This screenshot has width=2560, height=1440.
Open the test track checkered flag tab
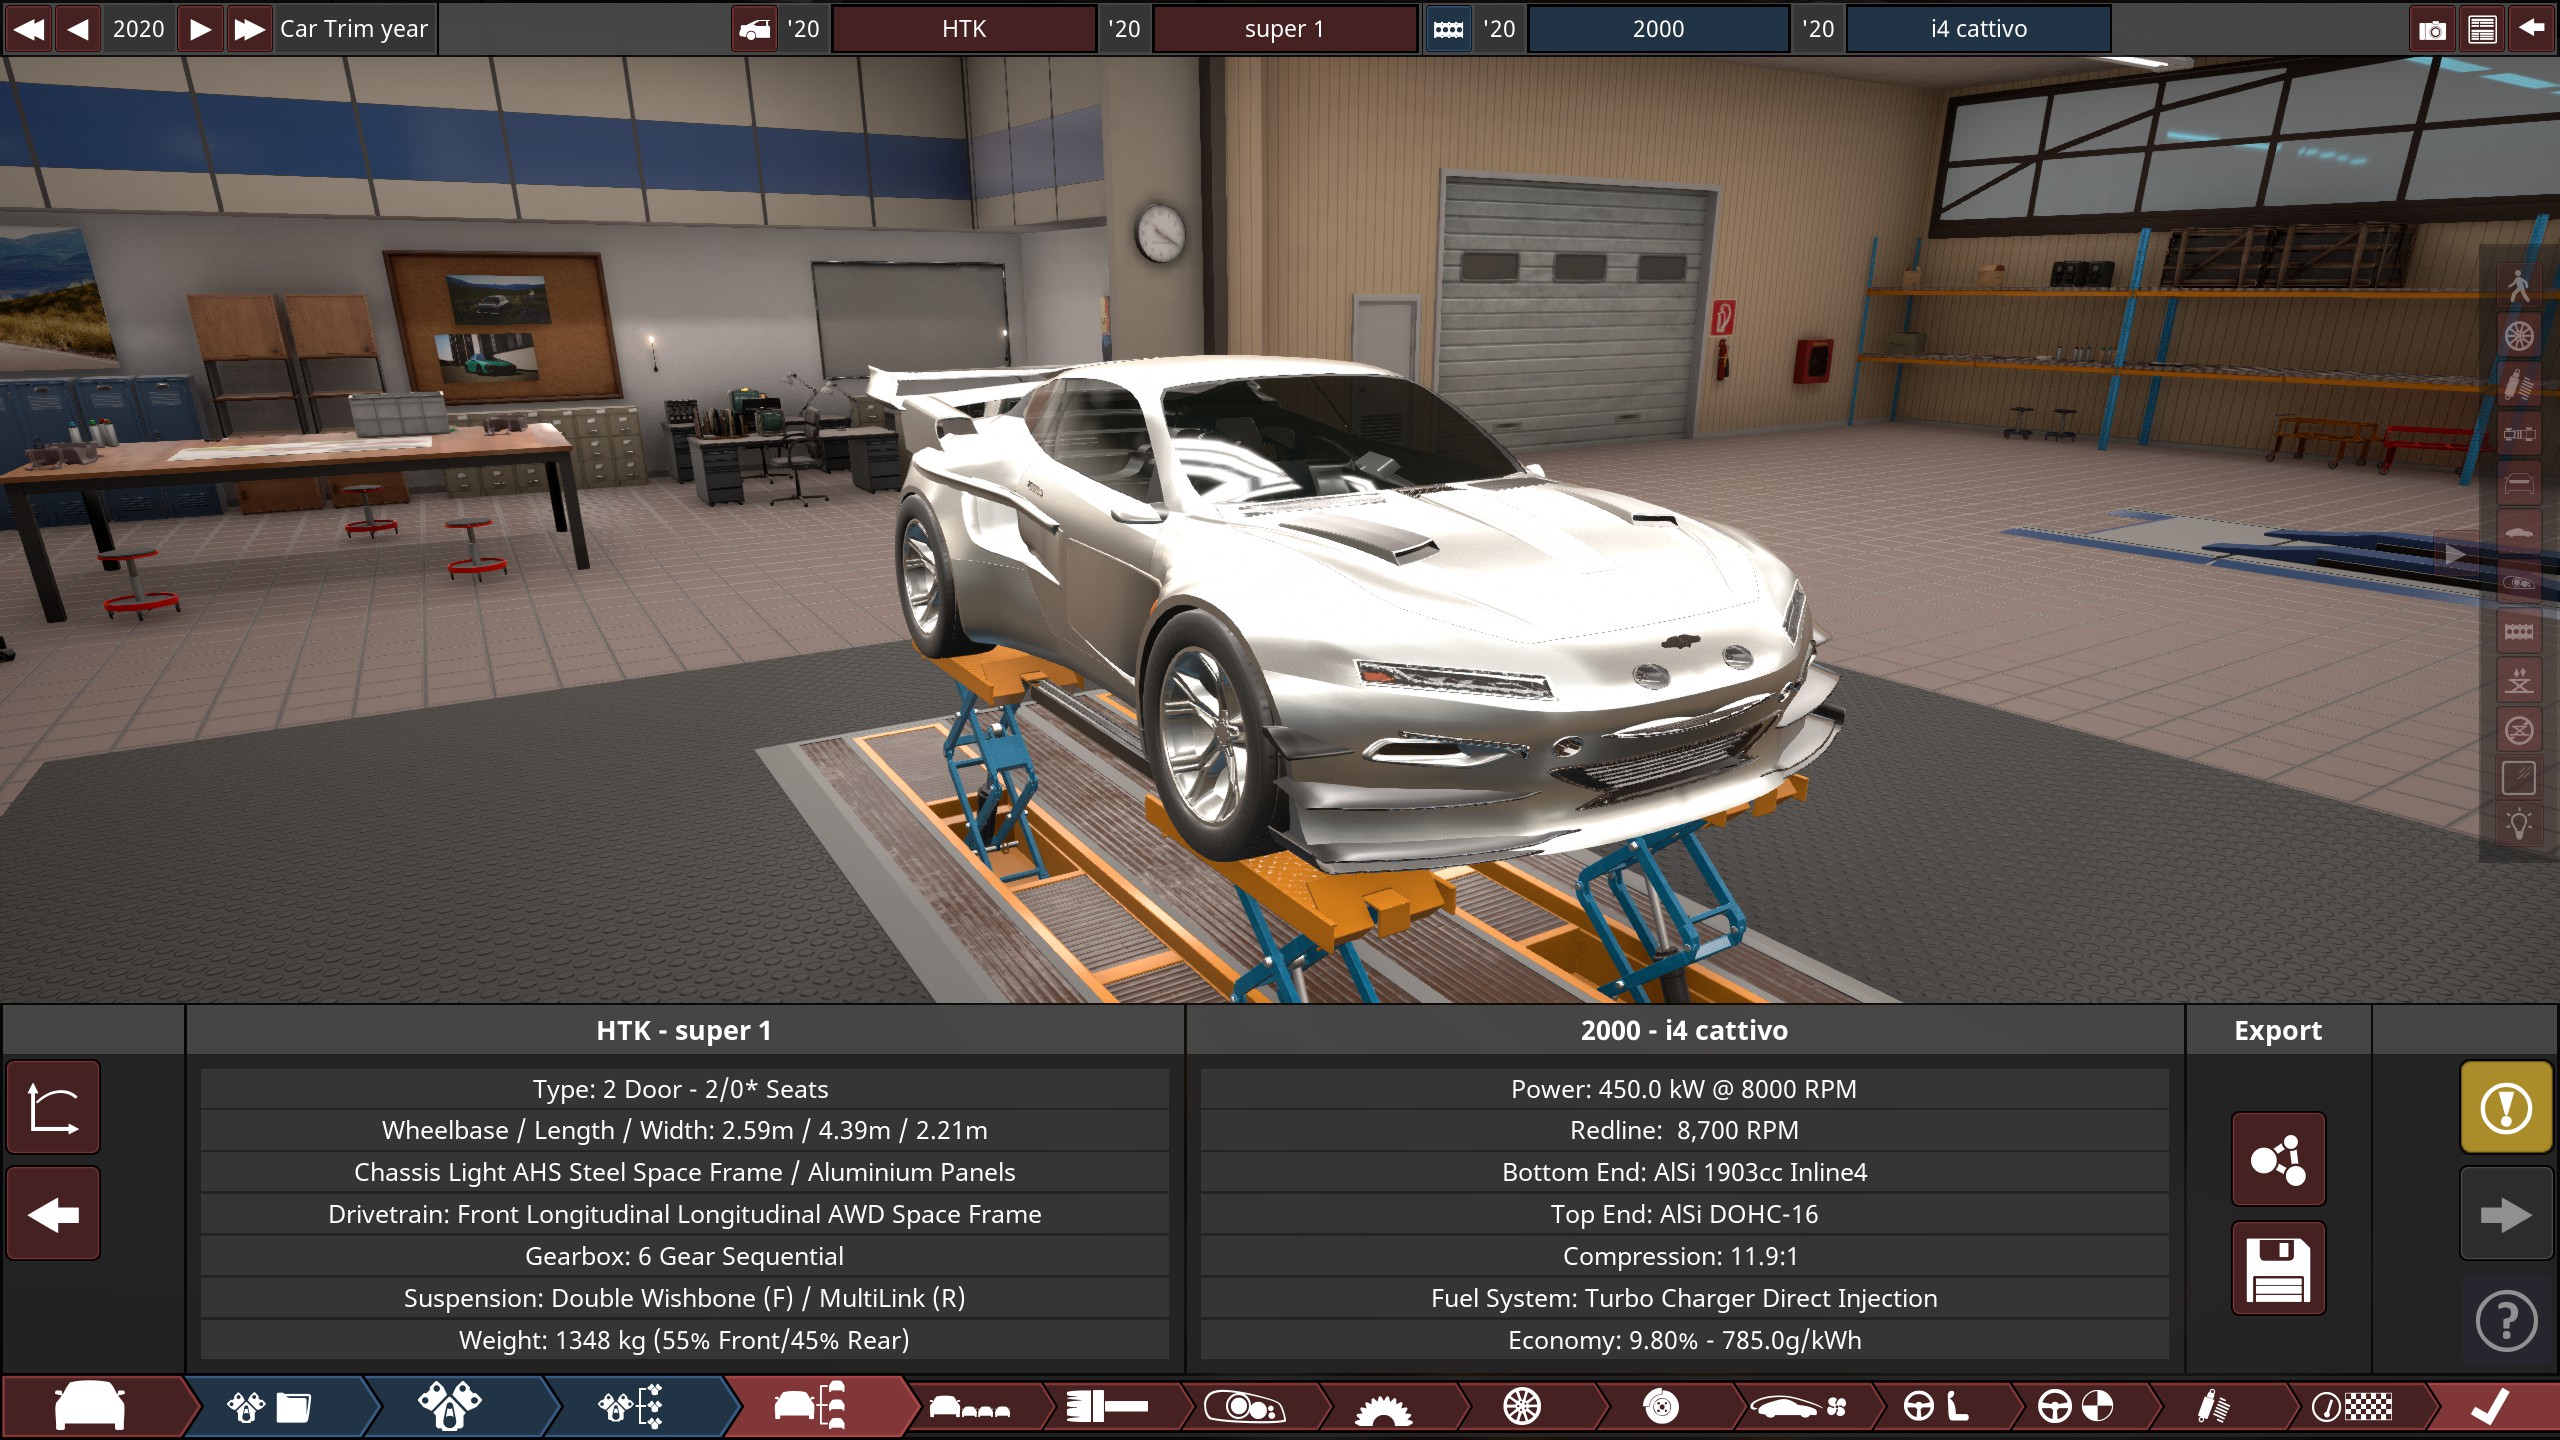(x=2352, y=1407)
